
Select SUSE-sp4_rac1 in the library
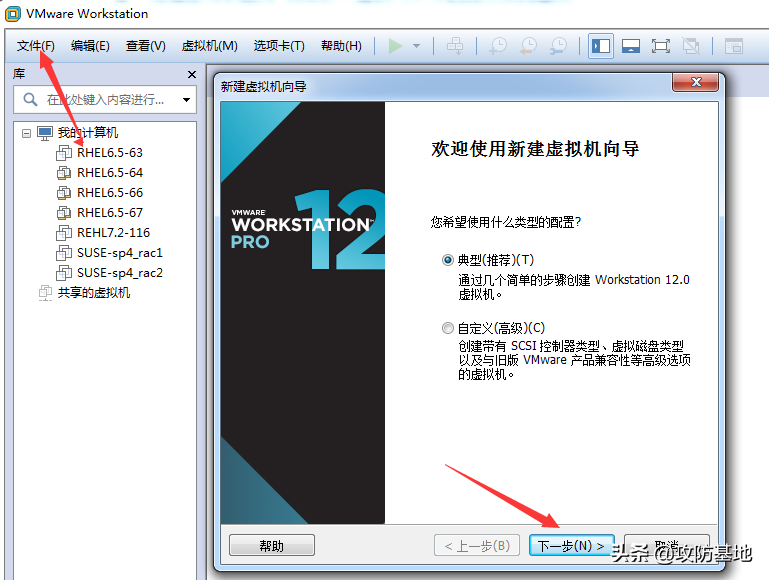click(x=119, y=253)
